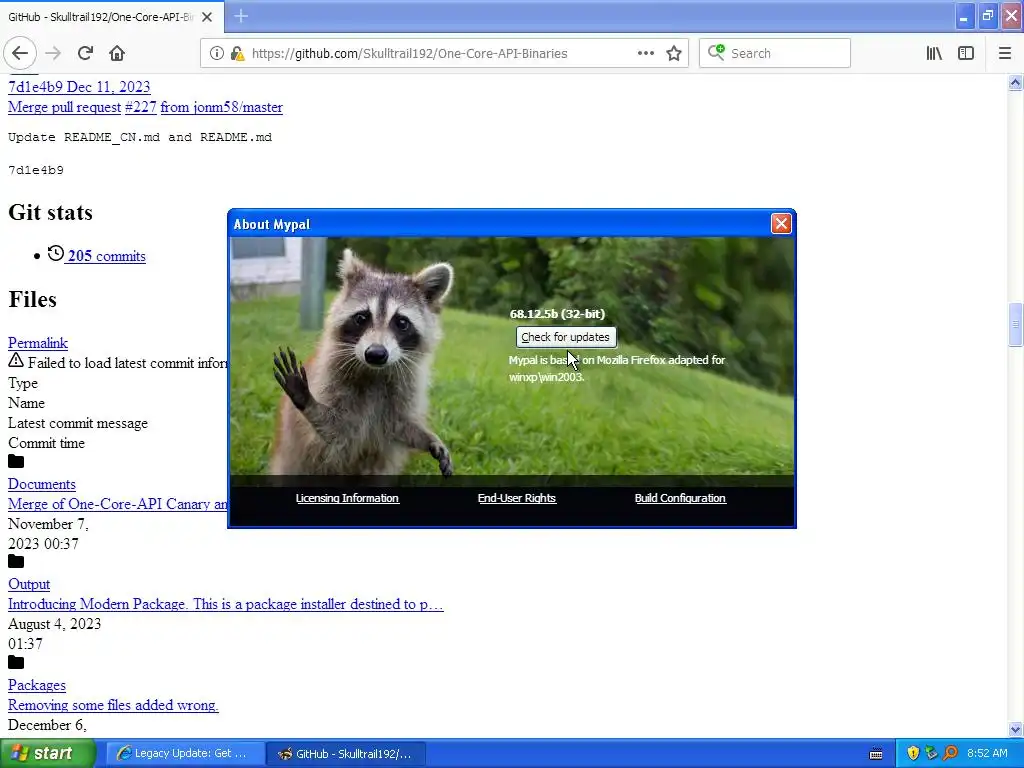Viewport: 1024px width, 768px height.
Task: Open the Output folder link
Action: tap(29, 584)
